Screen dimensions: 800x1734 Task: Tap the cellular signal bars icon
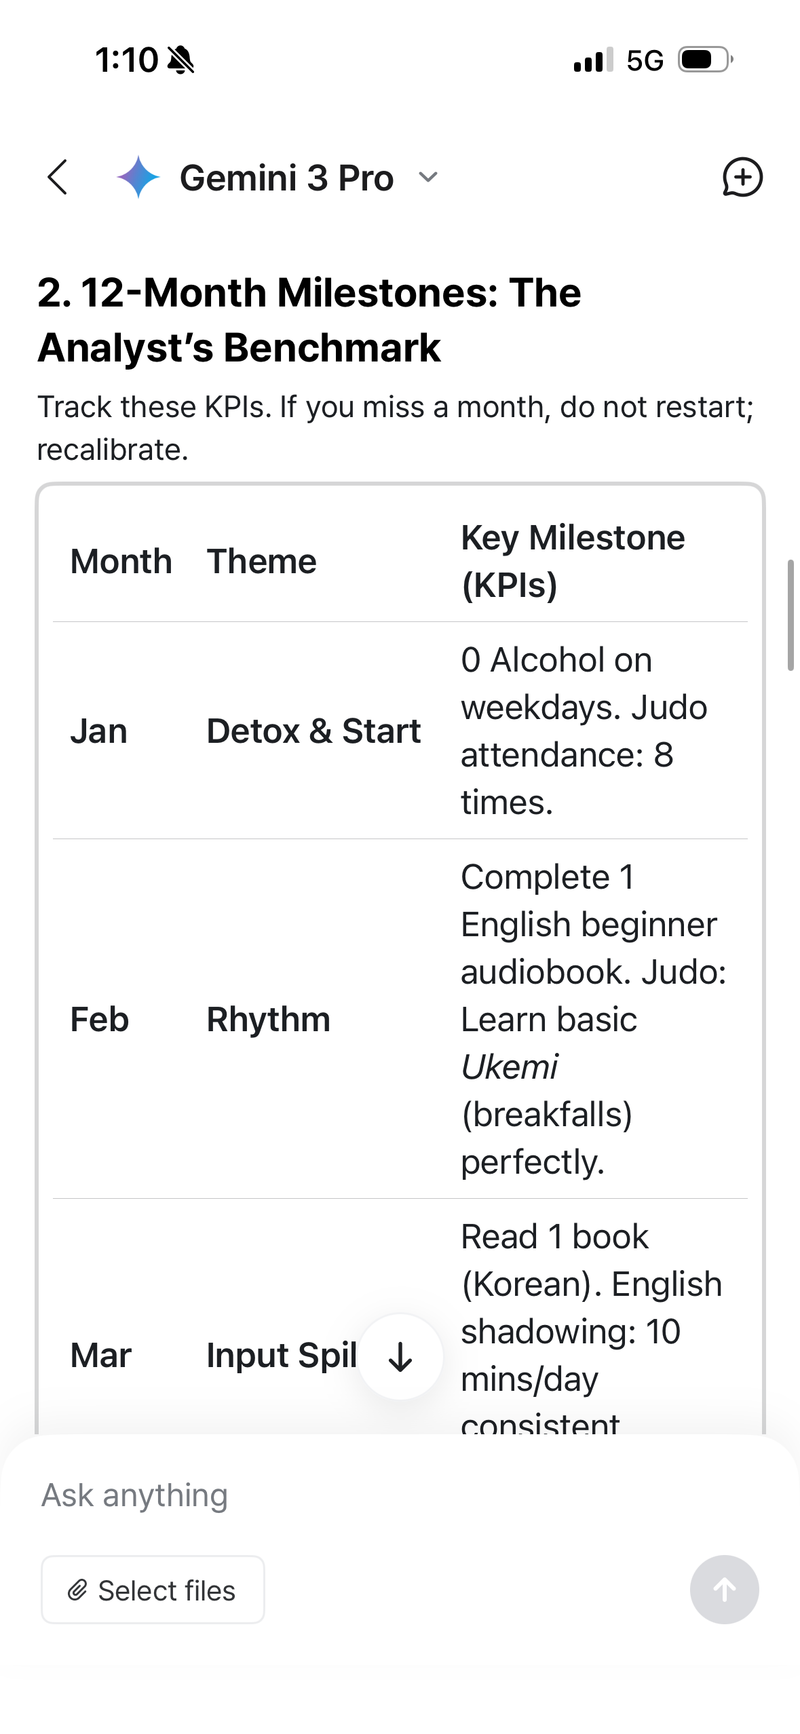click(593, 61)
